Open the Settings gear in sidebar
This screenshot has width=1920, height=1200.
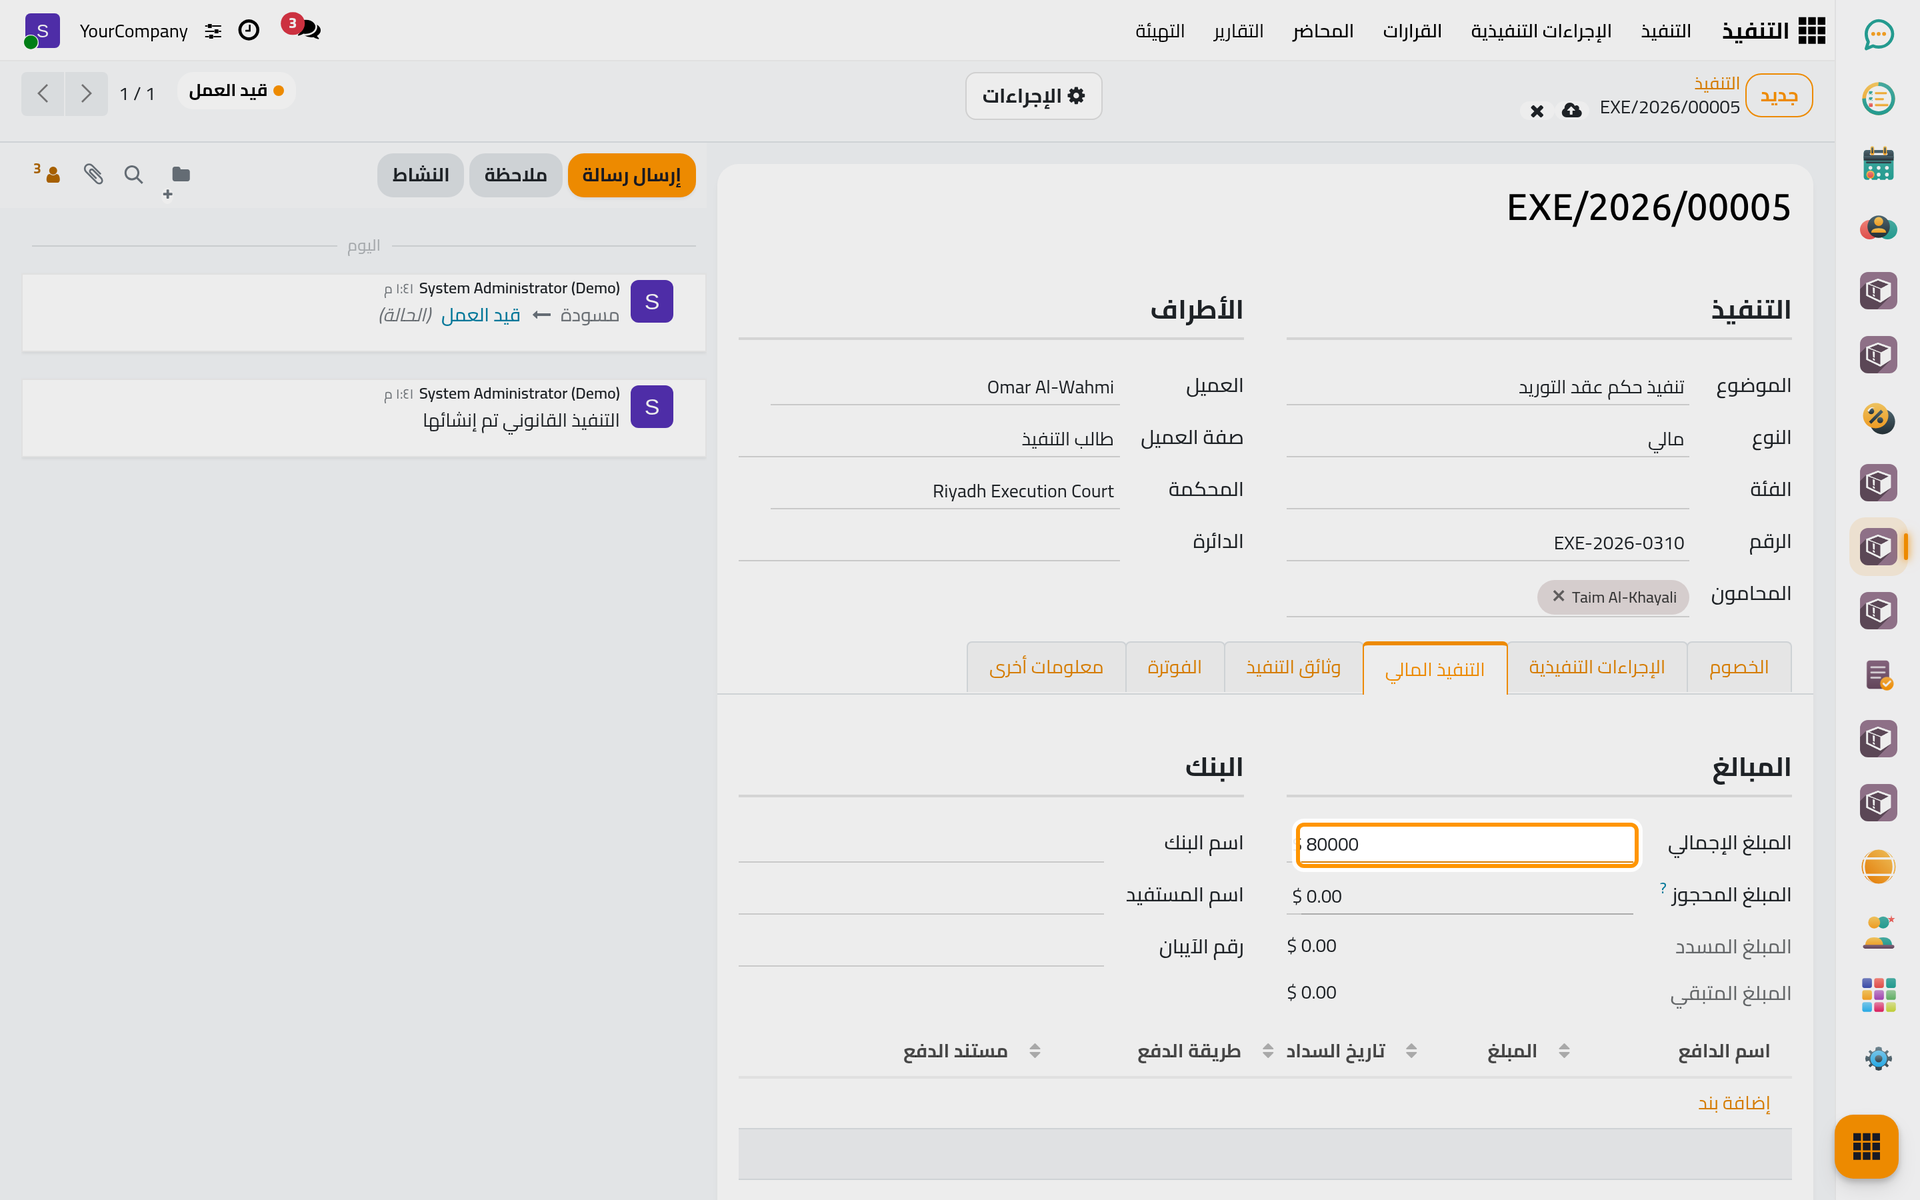pyautogui.click(x=1878, y=1059)
